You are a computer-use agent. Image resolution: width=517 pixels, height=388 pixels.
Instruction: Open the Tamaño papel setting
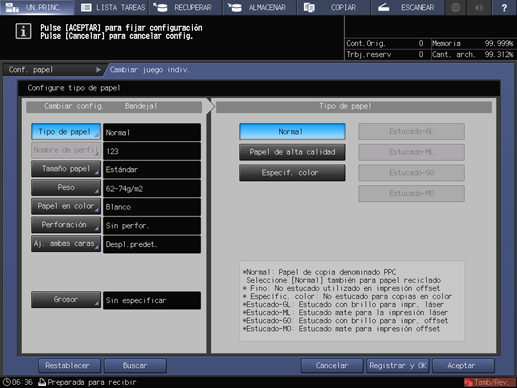point(66,169)
